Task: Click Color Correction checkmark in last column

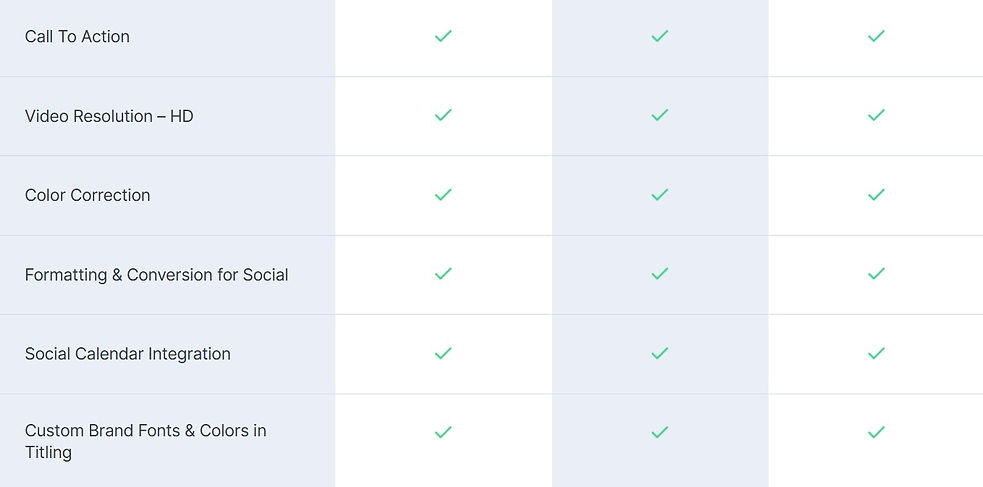Action: (876, 195)
